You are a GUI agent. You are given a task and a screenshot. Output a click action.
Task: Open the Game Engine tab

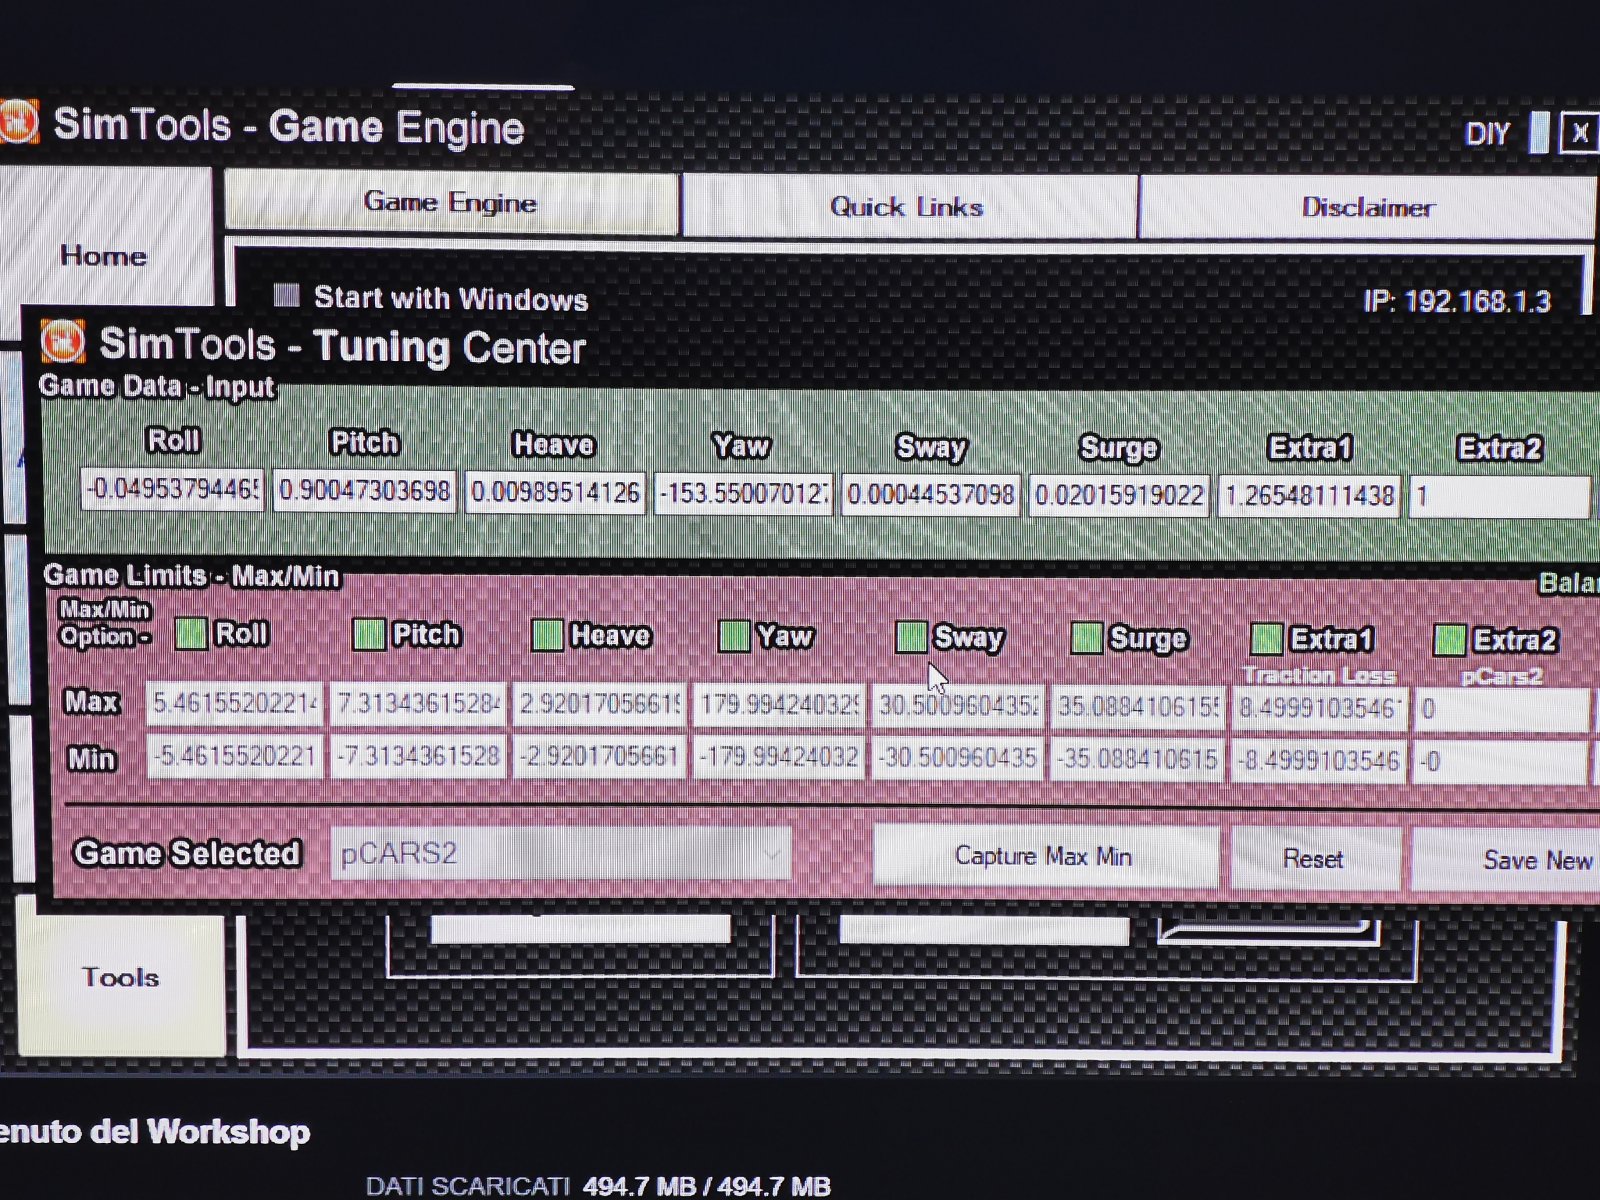(x=451, y=203)
